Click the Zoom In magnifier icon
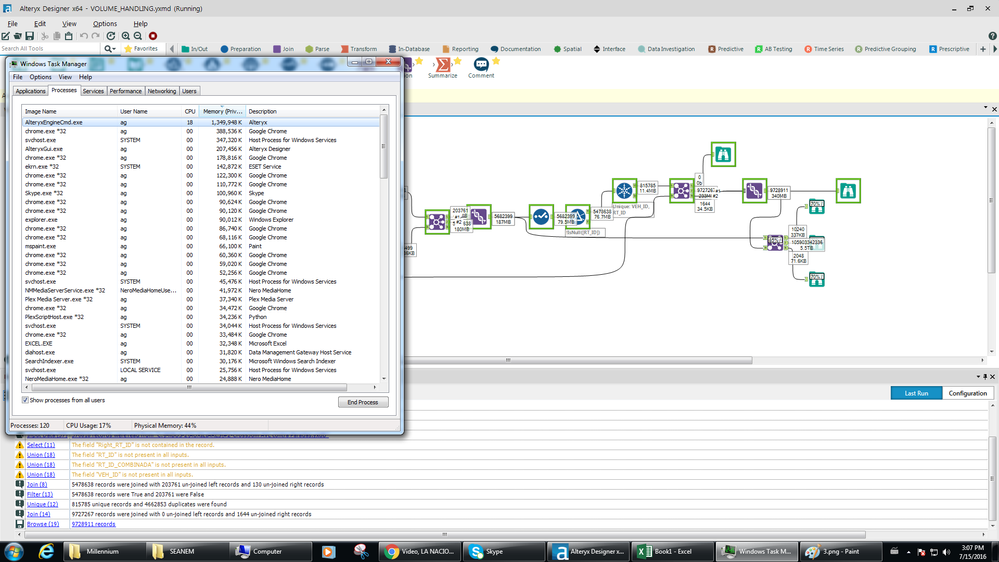 pyautogui.click(x=125, y=36)
